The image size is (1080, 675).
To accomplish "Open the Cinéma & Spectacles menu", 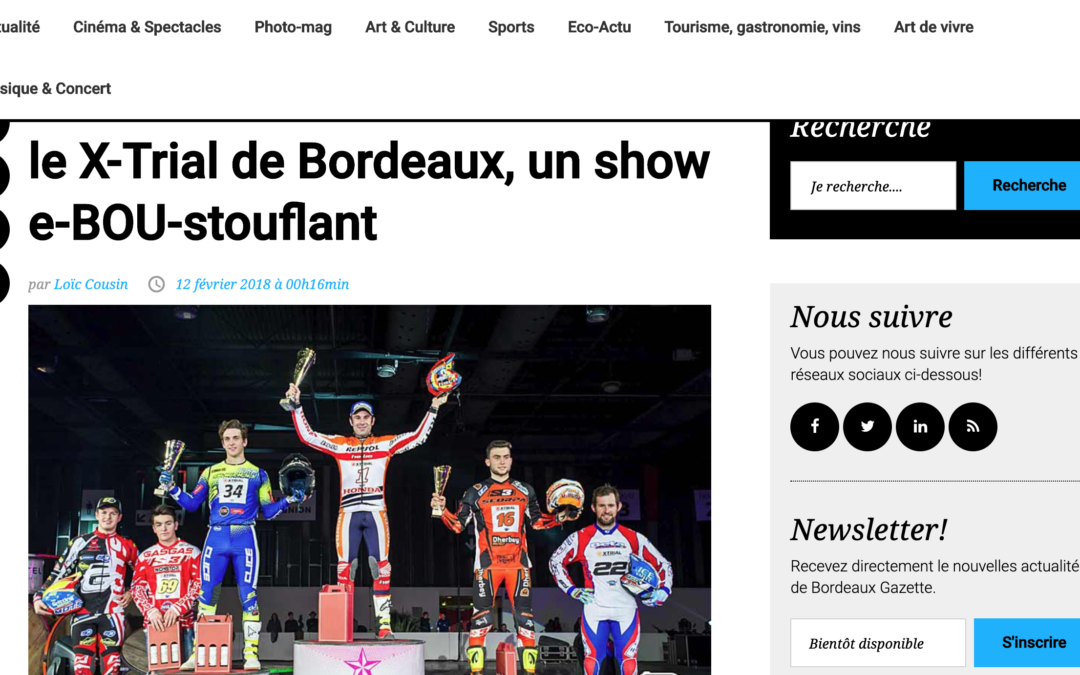I will [147, 27].
